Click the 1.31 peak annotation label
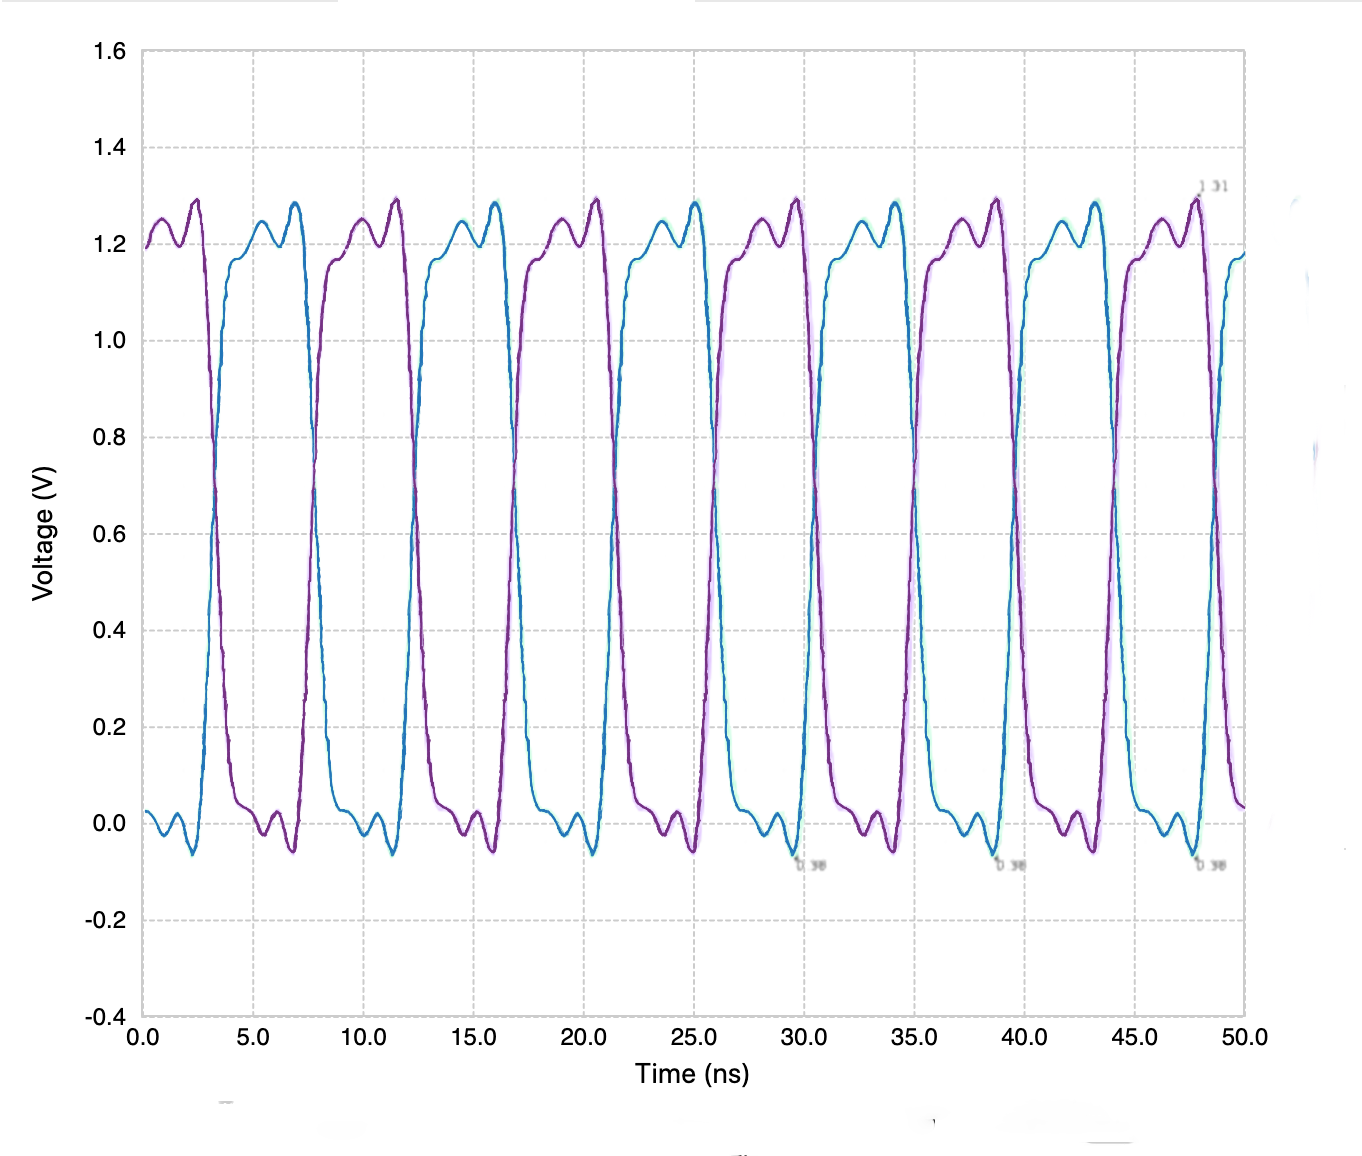This screenshot has height=1156, width=1362. [1214, 186]
